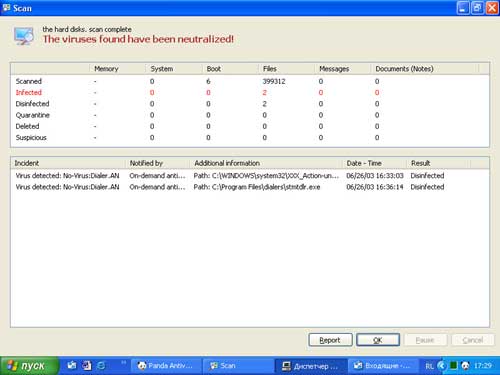The image size is (500, 375).
Task: Open the Входящие taskbar window
Action: point(382,366)
